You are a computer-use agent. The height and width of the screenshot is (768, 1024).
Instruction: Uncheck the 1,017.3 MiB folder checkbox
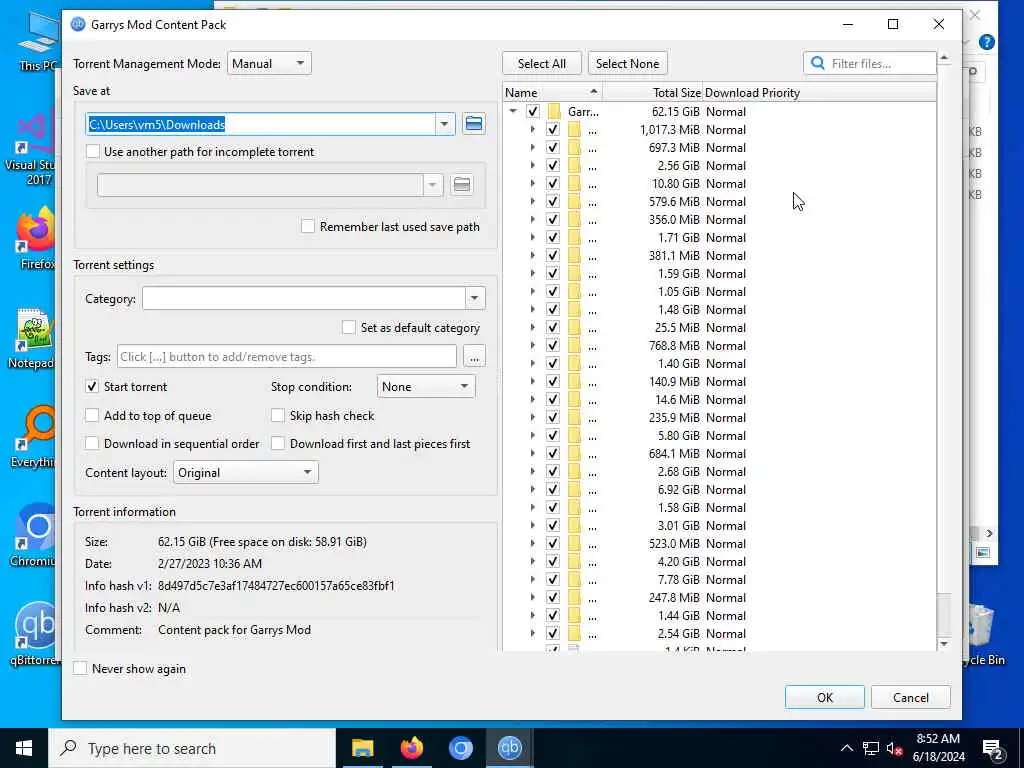552,129
